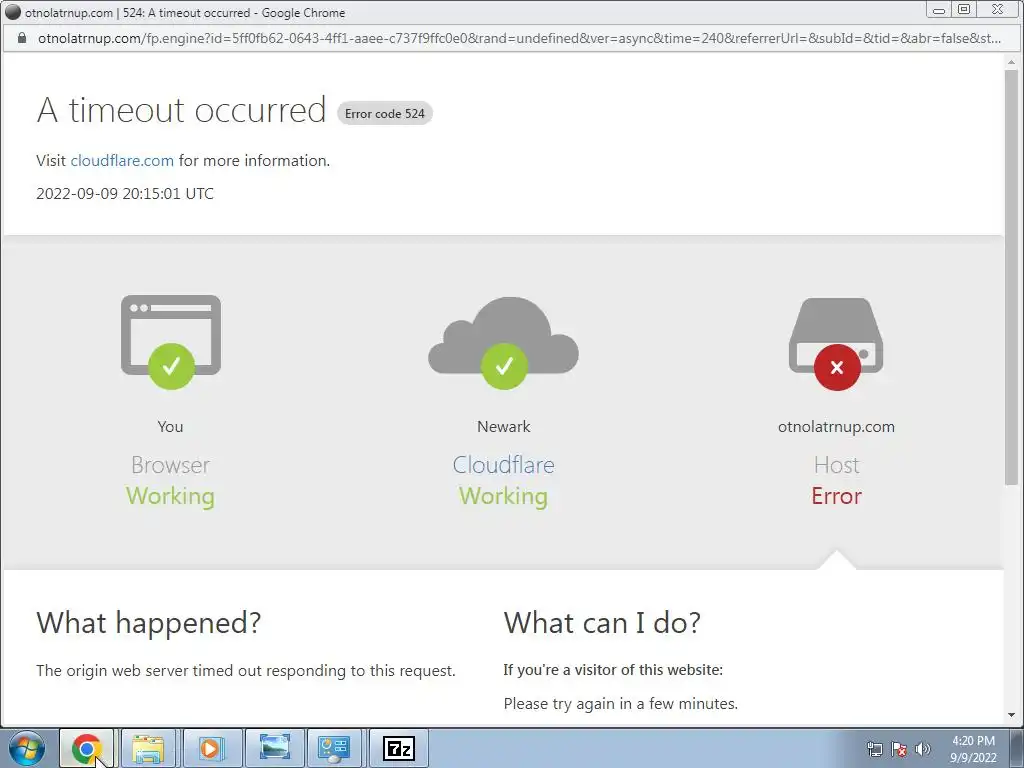
Task: Click the 'A timeout occurred' heading
Action: pos(182,109)
